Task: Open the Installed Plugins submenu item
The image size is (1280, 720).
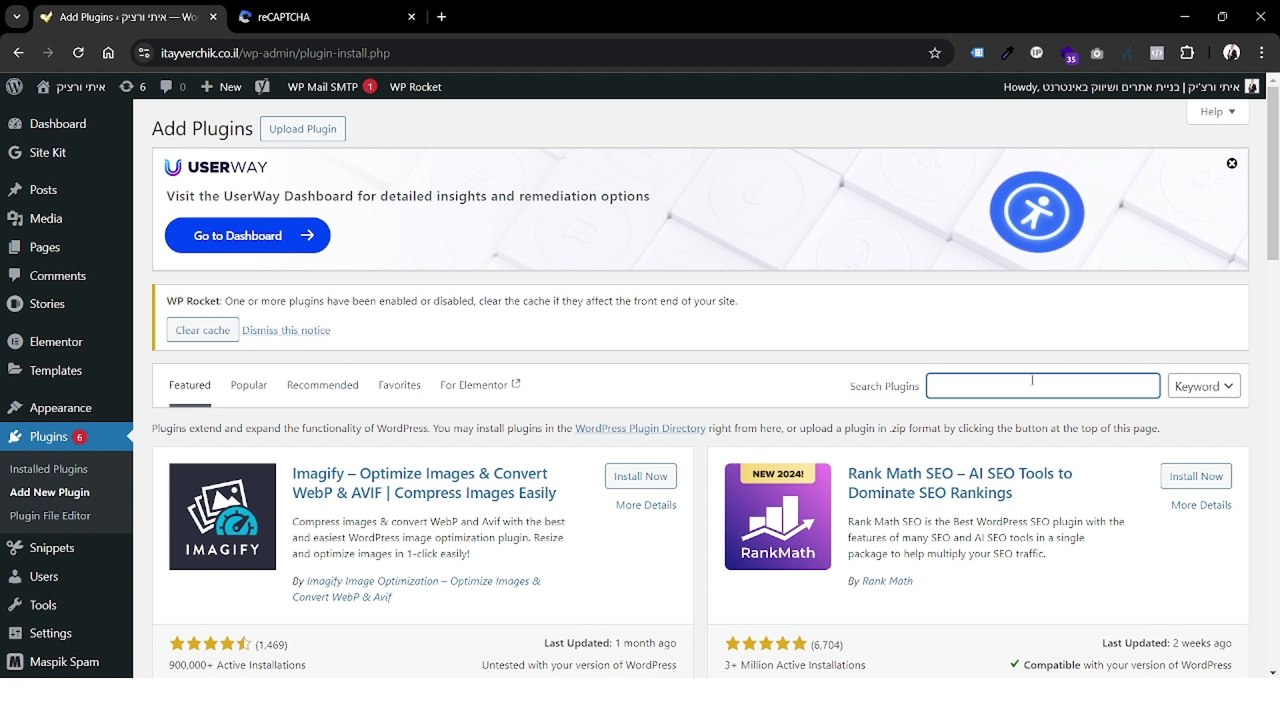Action: pos(49,469)
